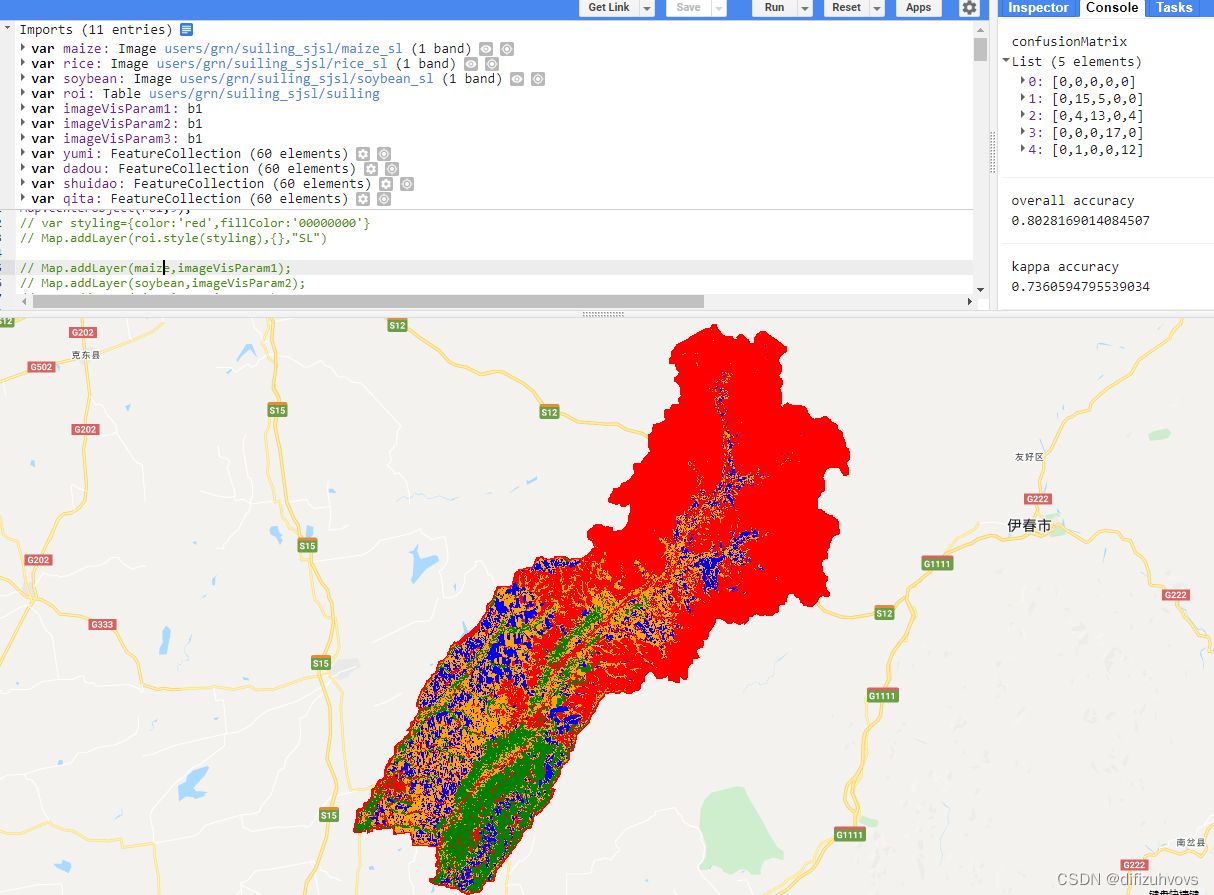Screen dimensions: 1214x895
Task: Switch to the Inspector tab
Action: (x=1038, y=8)
